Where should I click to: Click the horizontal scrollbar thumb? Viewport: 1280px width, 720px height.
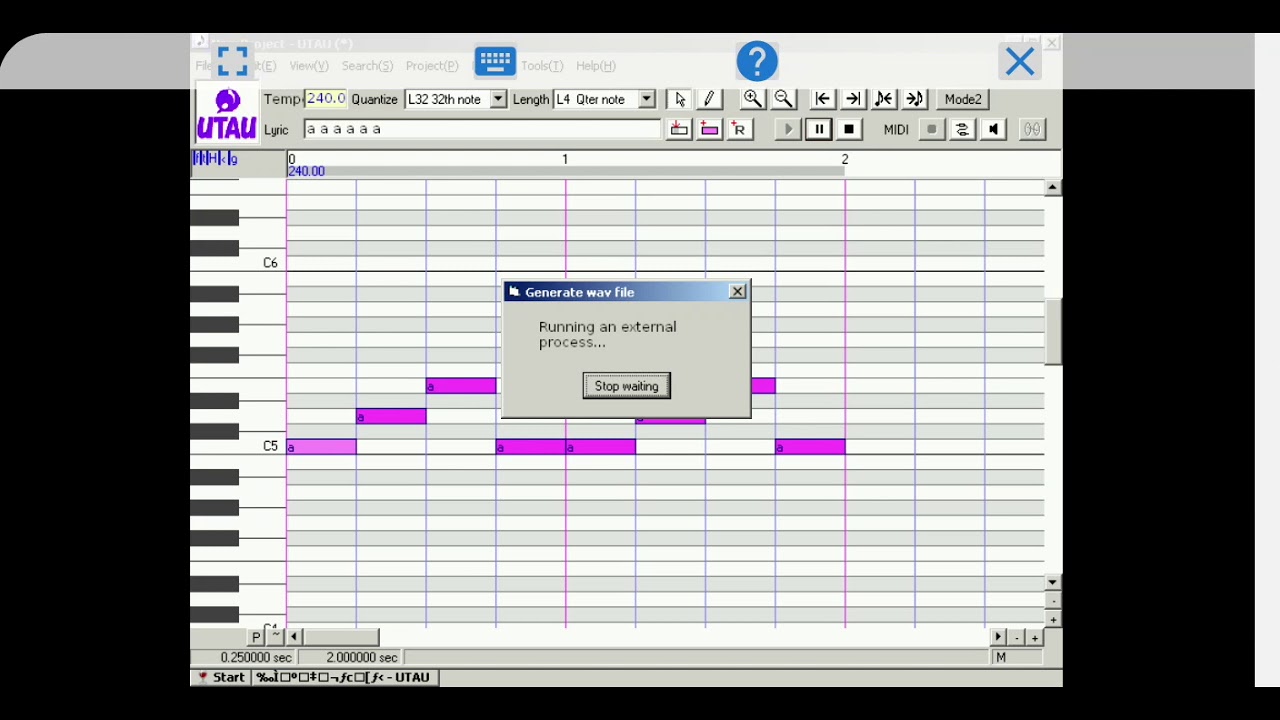pyautogui.click(x=341, y=637)
